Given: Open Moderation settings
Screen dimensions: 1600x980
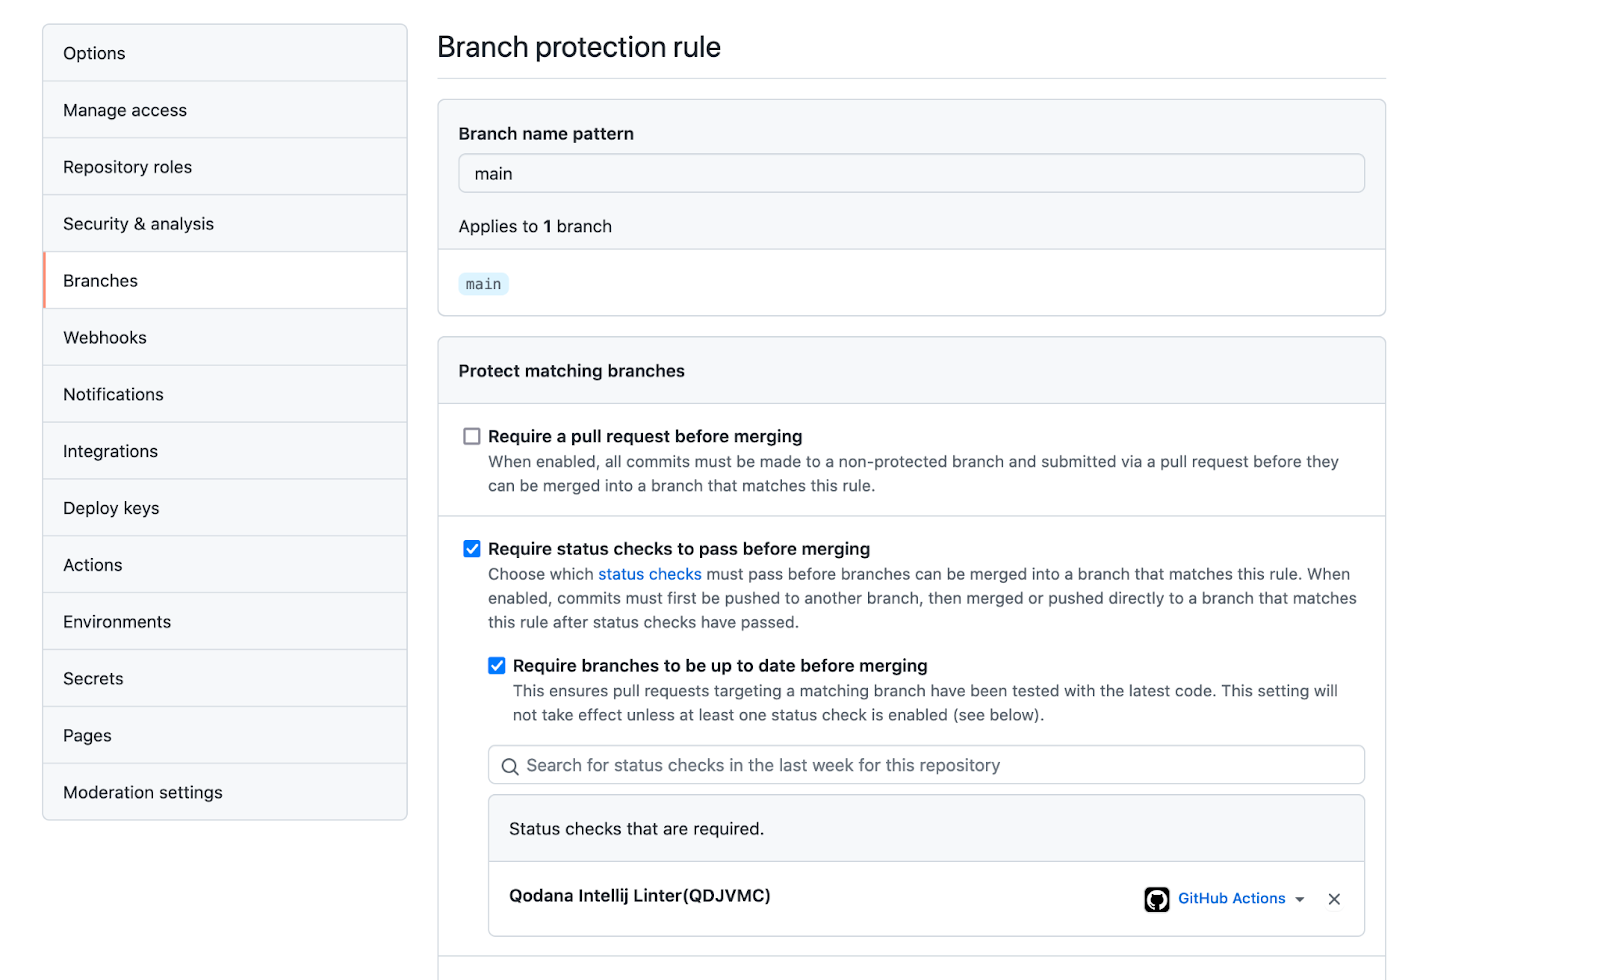Looking at the screenshot, I should coord(224,793).
